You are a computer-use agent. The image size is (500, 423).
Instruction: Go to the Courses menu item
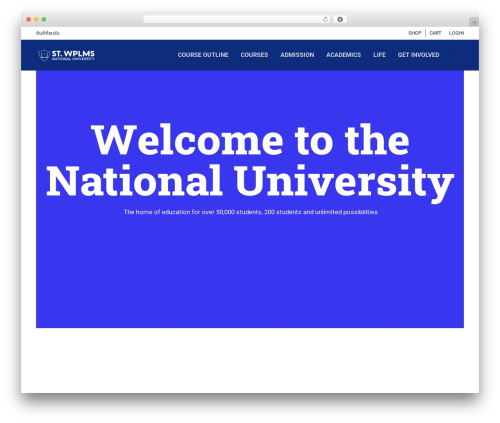coord(254,55)
